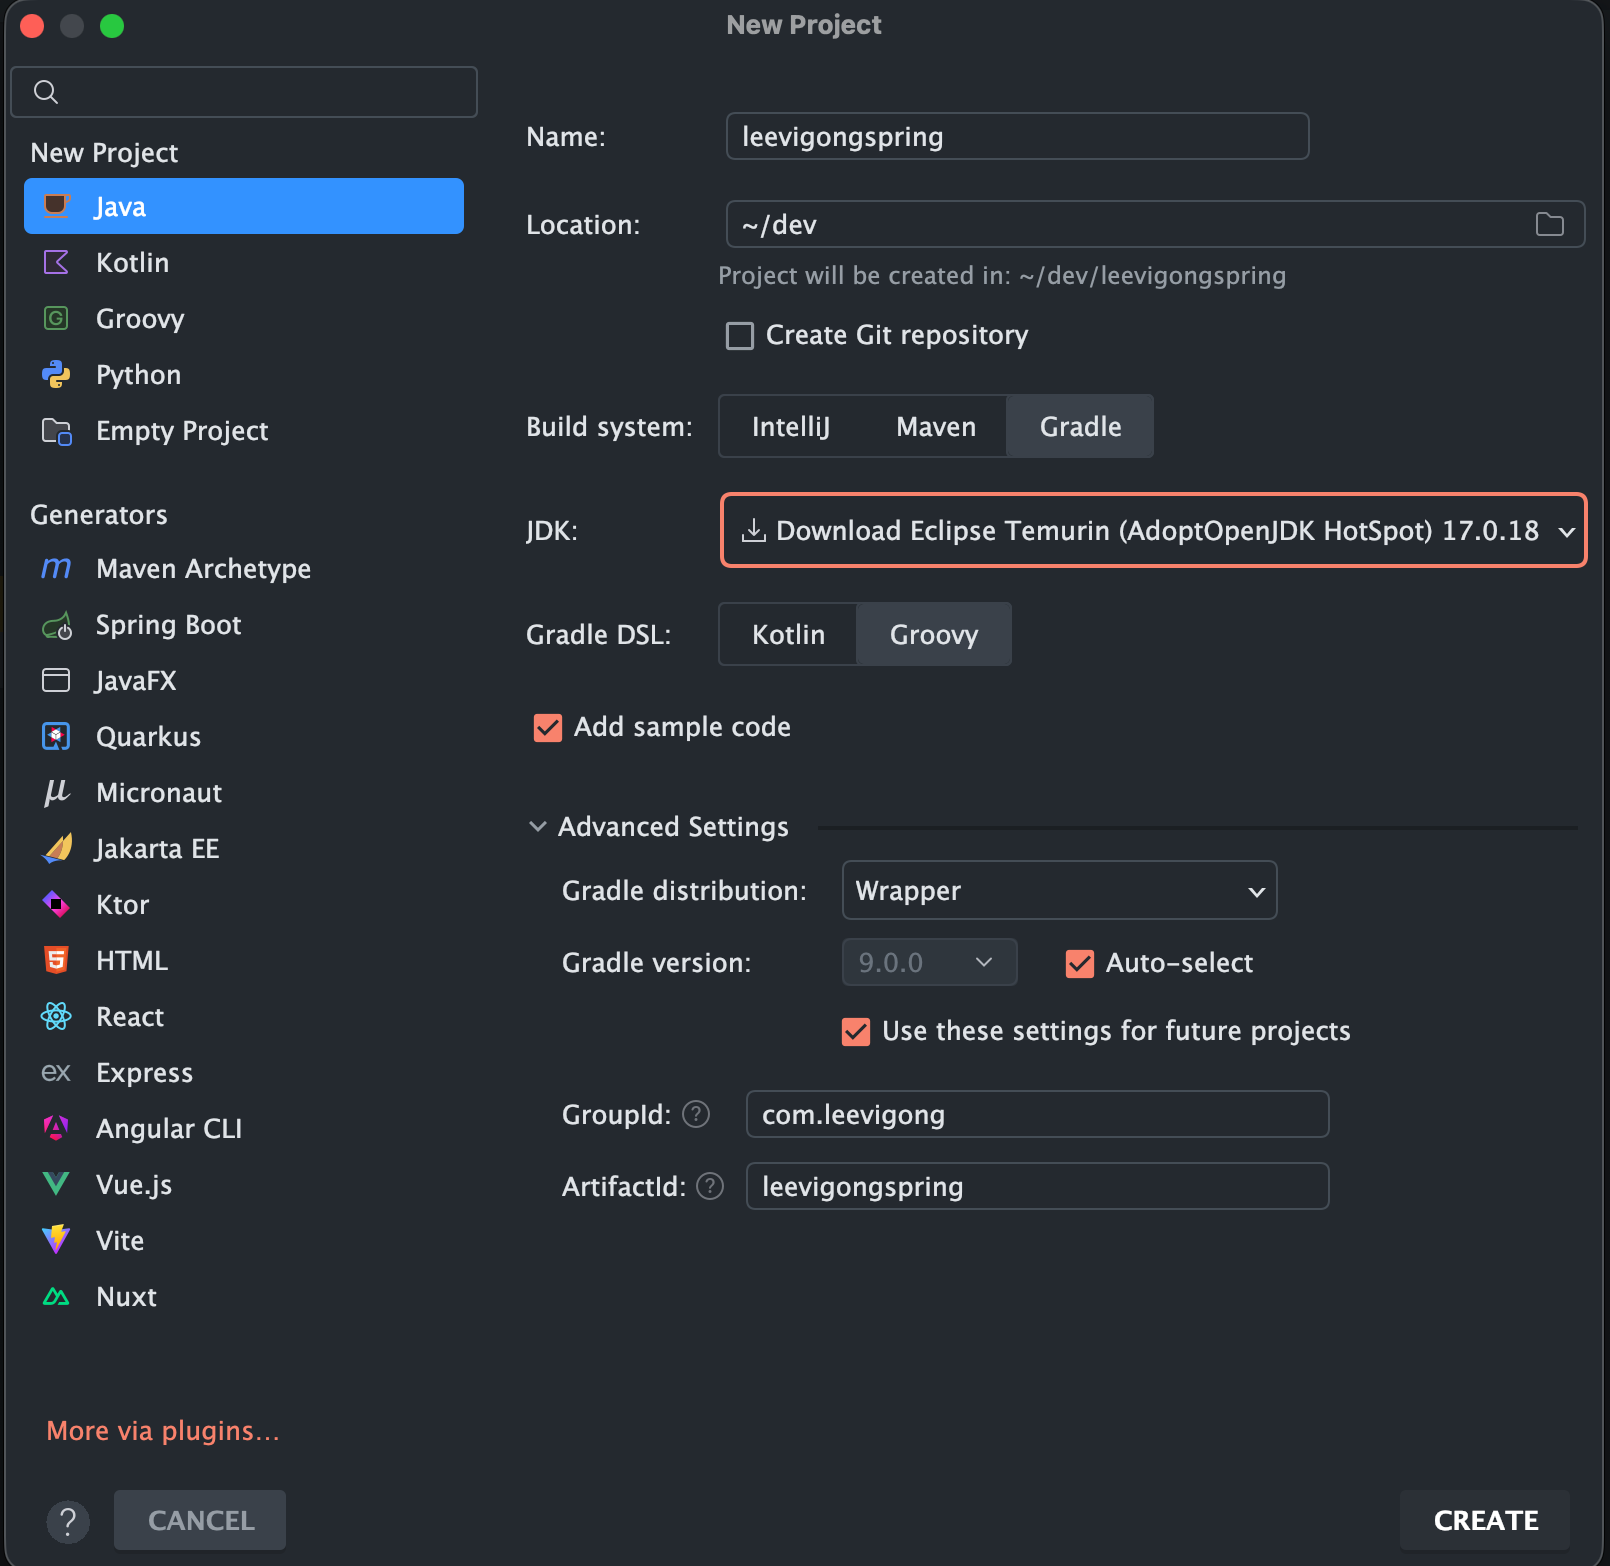Switch build system to Maven
1610x1566 pixels.
(936, 427)
